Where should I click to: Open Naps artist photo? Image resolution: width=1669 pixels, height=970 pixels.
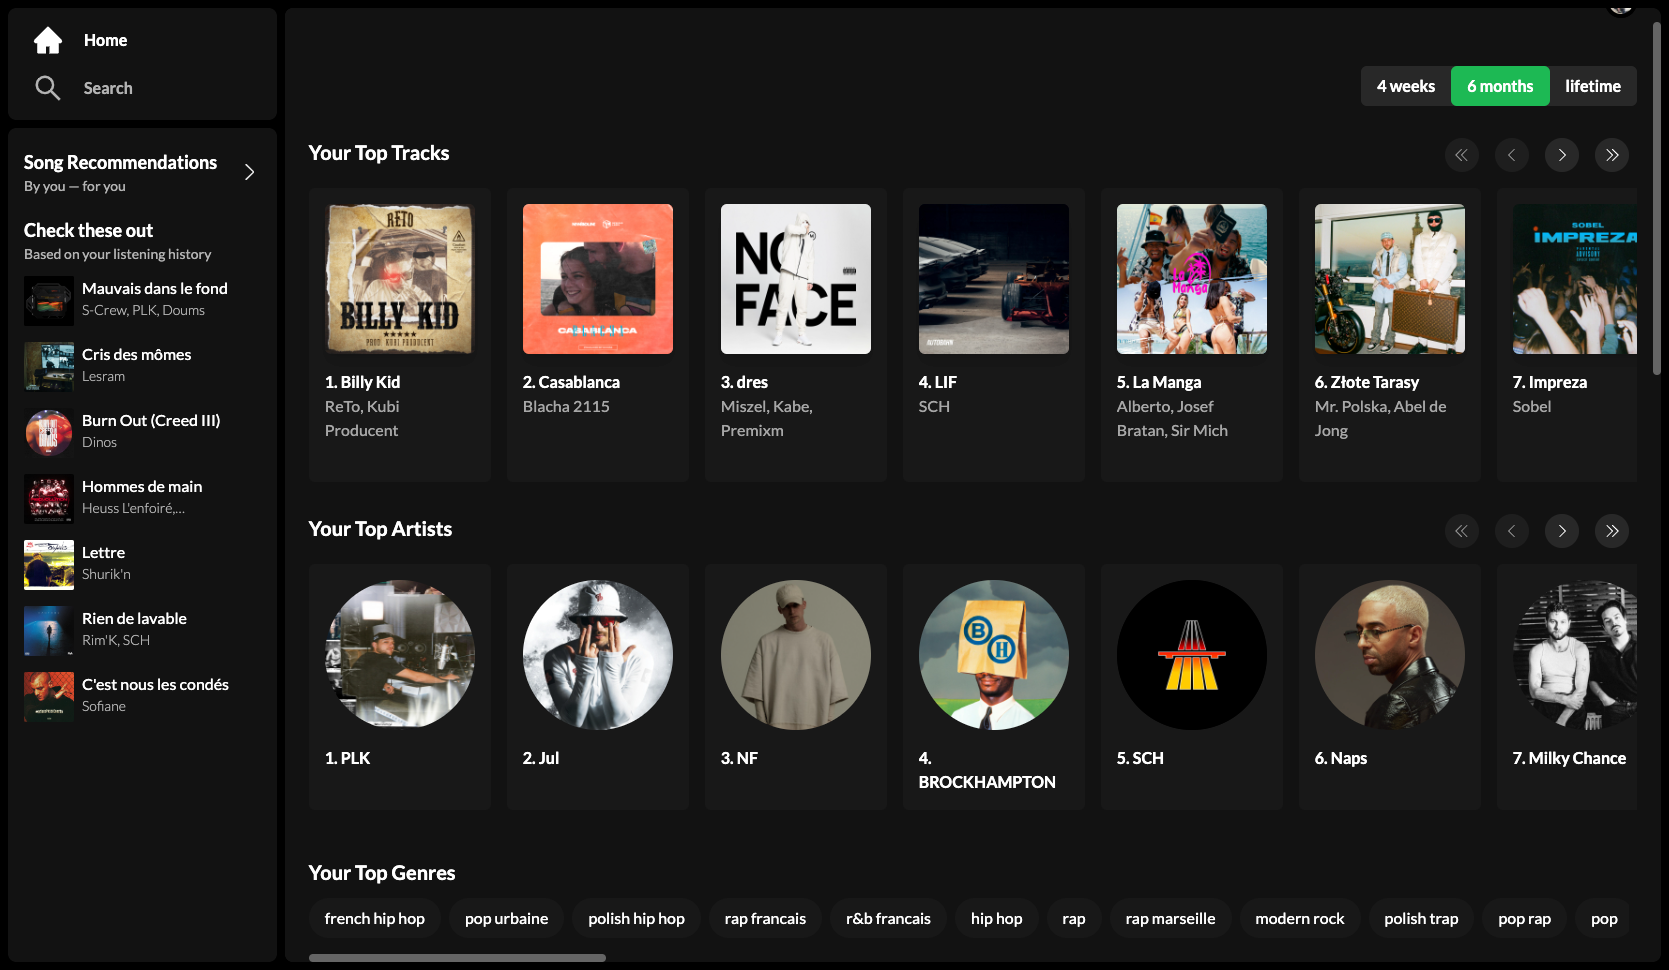pyautogui.click(x=1390, y=655)
